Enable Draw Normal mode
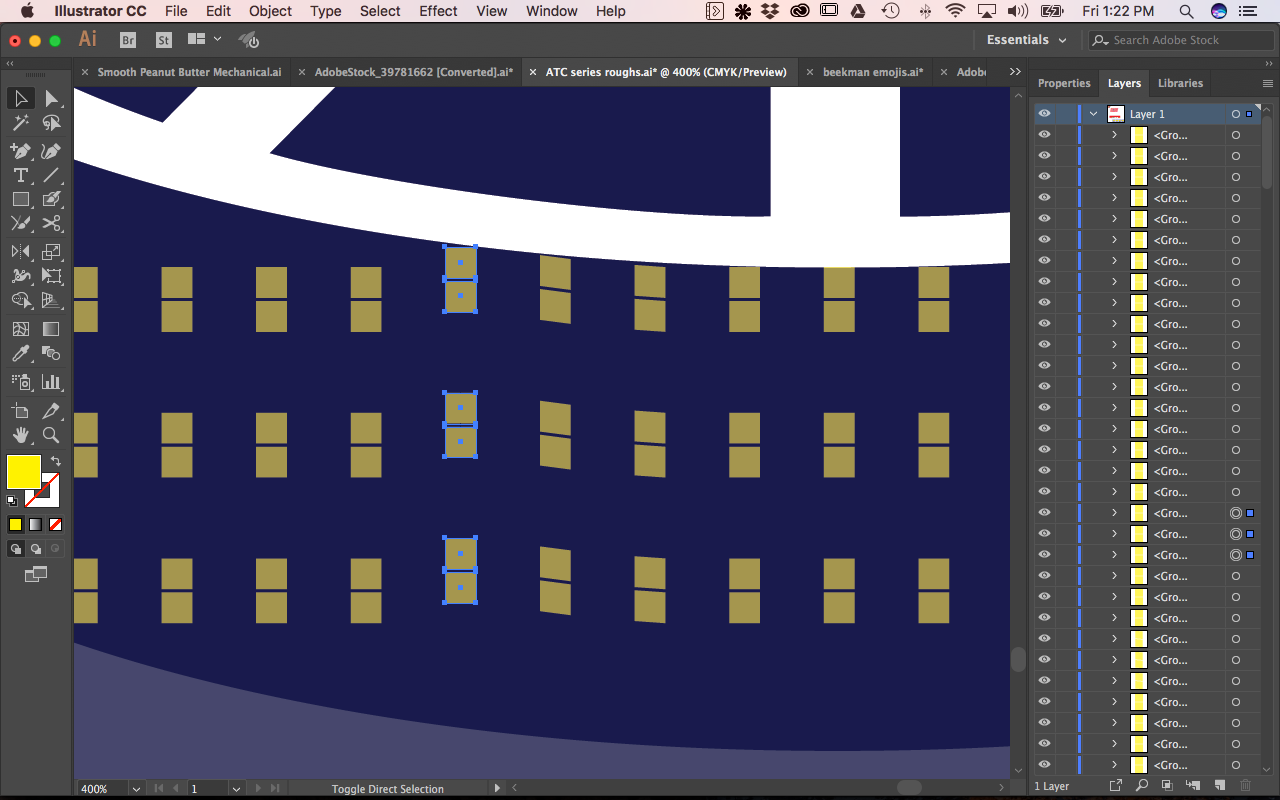 [15, 549]
